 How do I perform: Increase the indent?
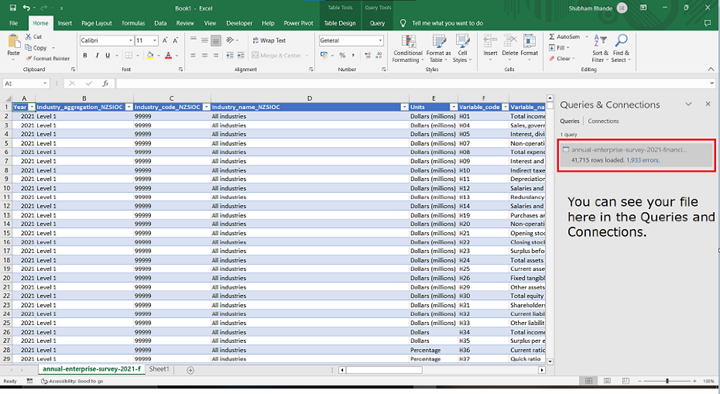[x=241, y=56]
